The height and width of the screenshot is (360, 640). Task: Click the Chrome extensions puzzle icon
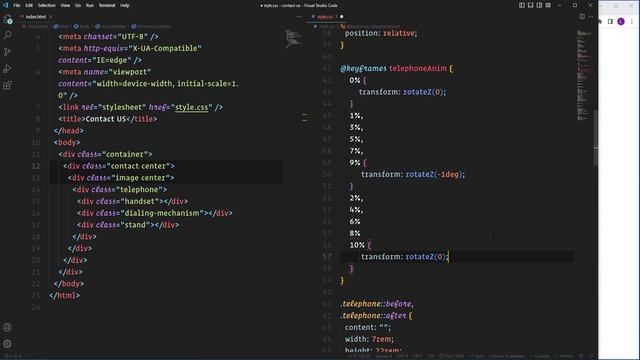[x=601, y=22]
